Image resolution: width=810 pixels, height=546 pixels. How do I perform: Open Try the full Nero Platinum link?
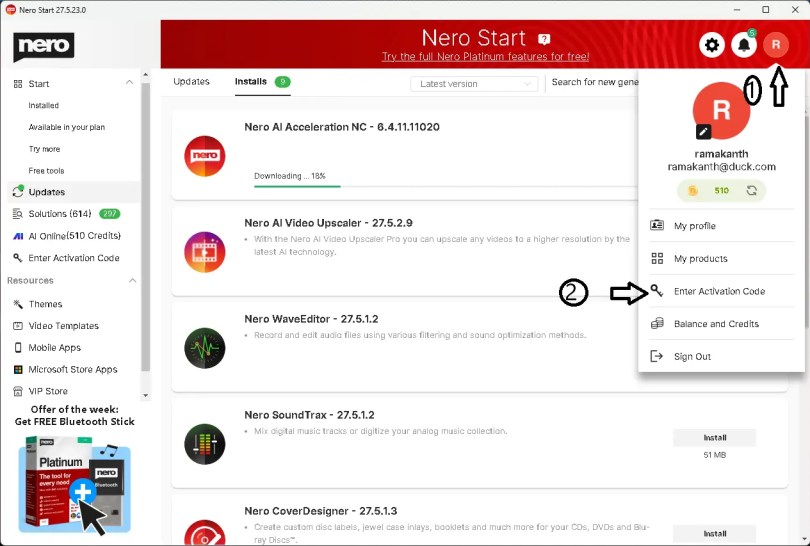(485, 56)
